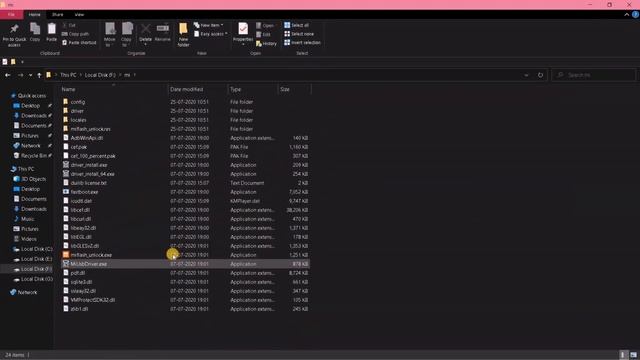Screen dimensions: 640x360
Task: Sort by the Name column header
Action: pos(68,89)
